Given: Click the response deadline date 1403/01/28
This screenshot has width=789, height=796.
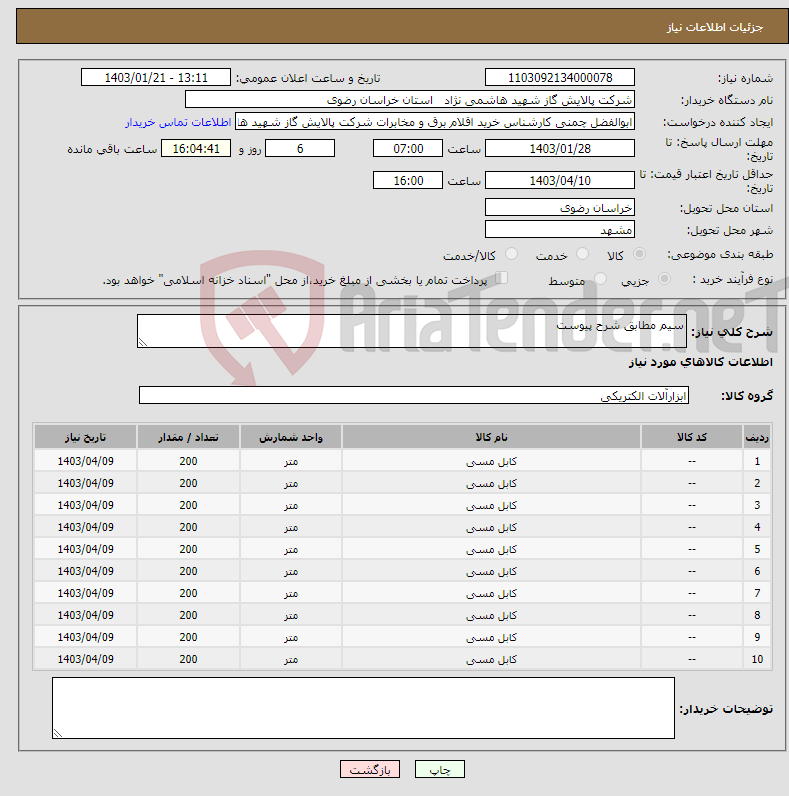Looking at the screenshot, I should (x=560, y=148).
